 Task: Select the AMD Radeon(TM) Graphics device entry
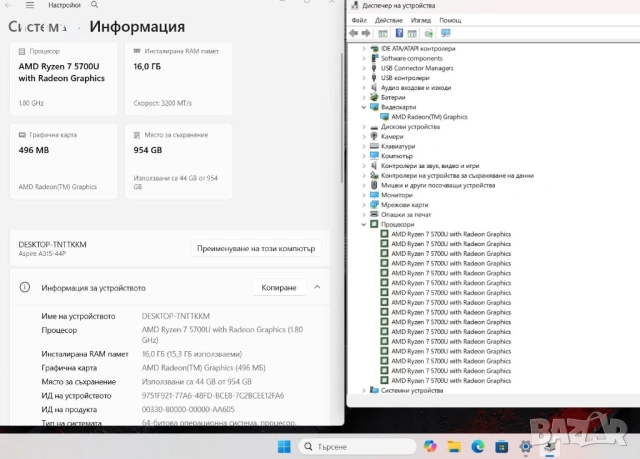pyautogui.click(x=429, y=117)
